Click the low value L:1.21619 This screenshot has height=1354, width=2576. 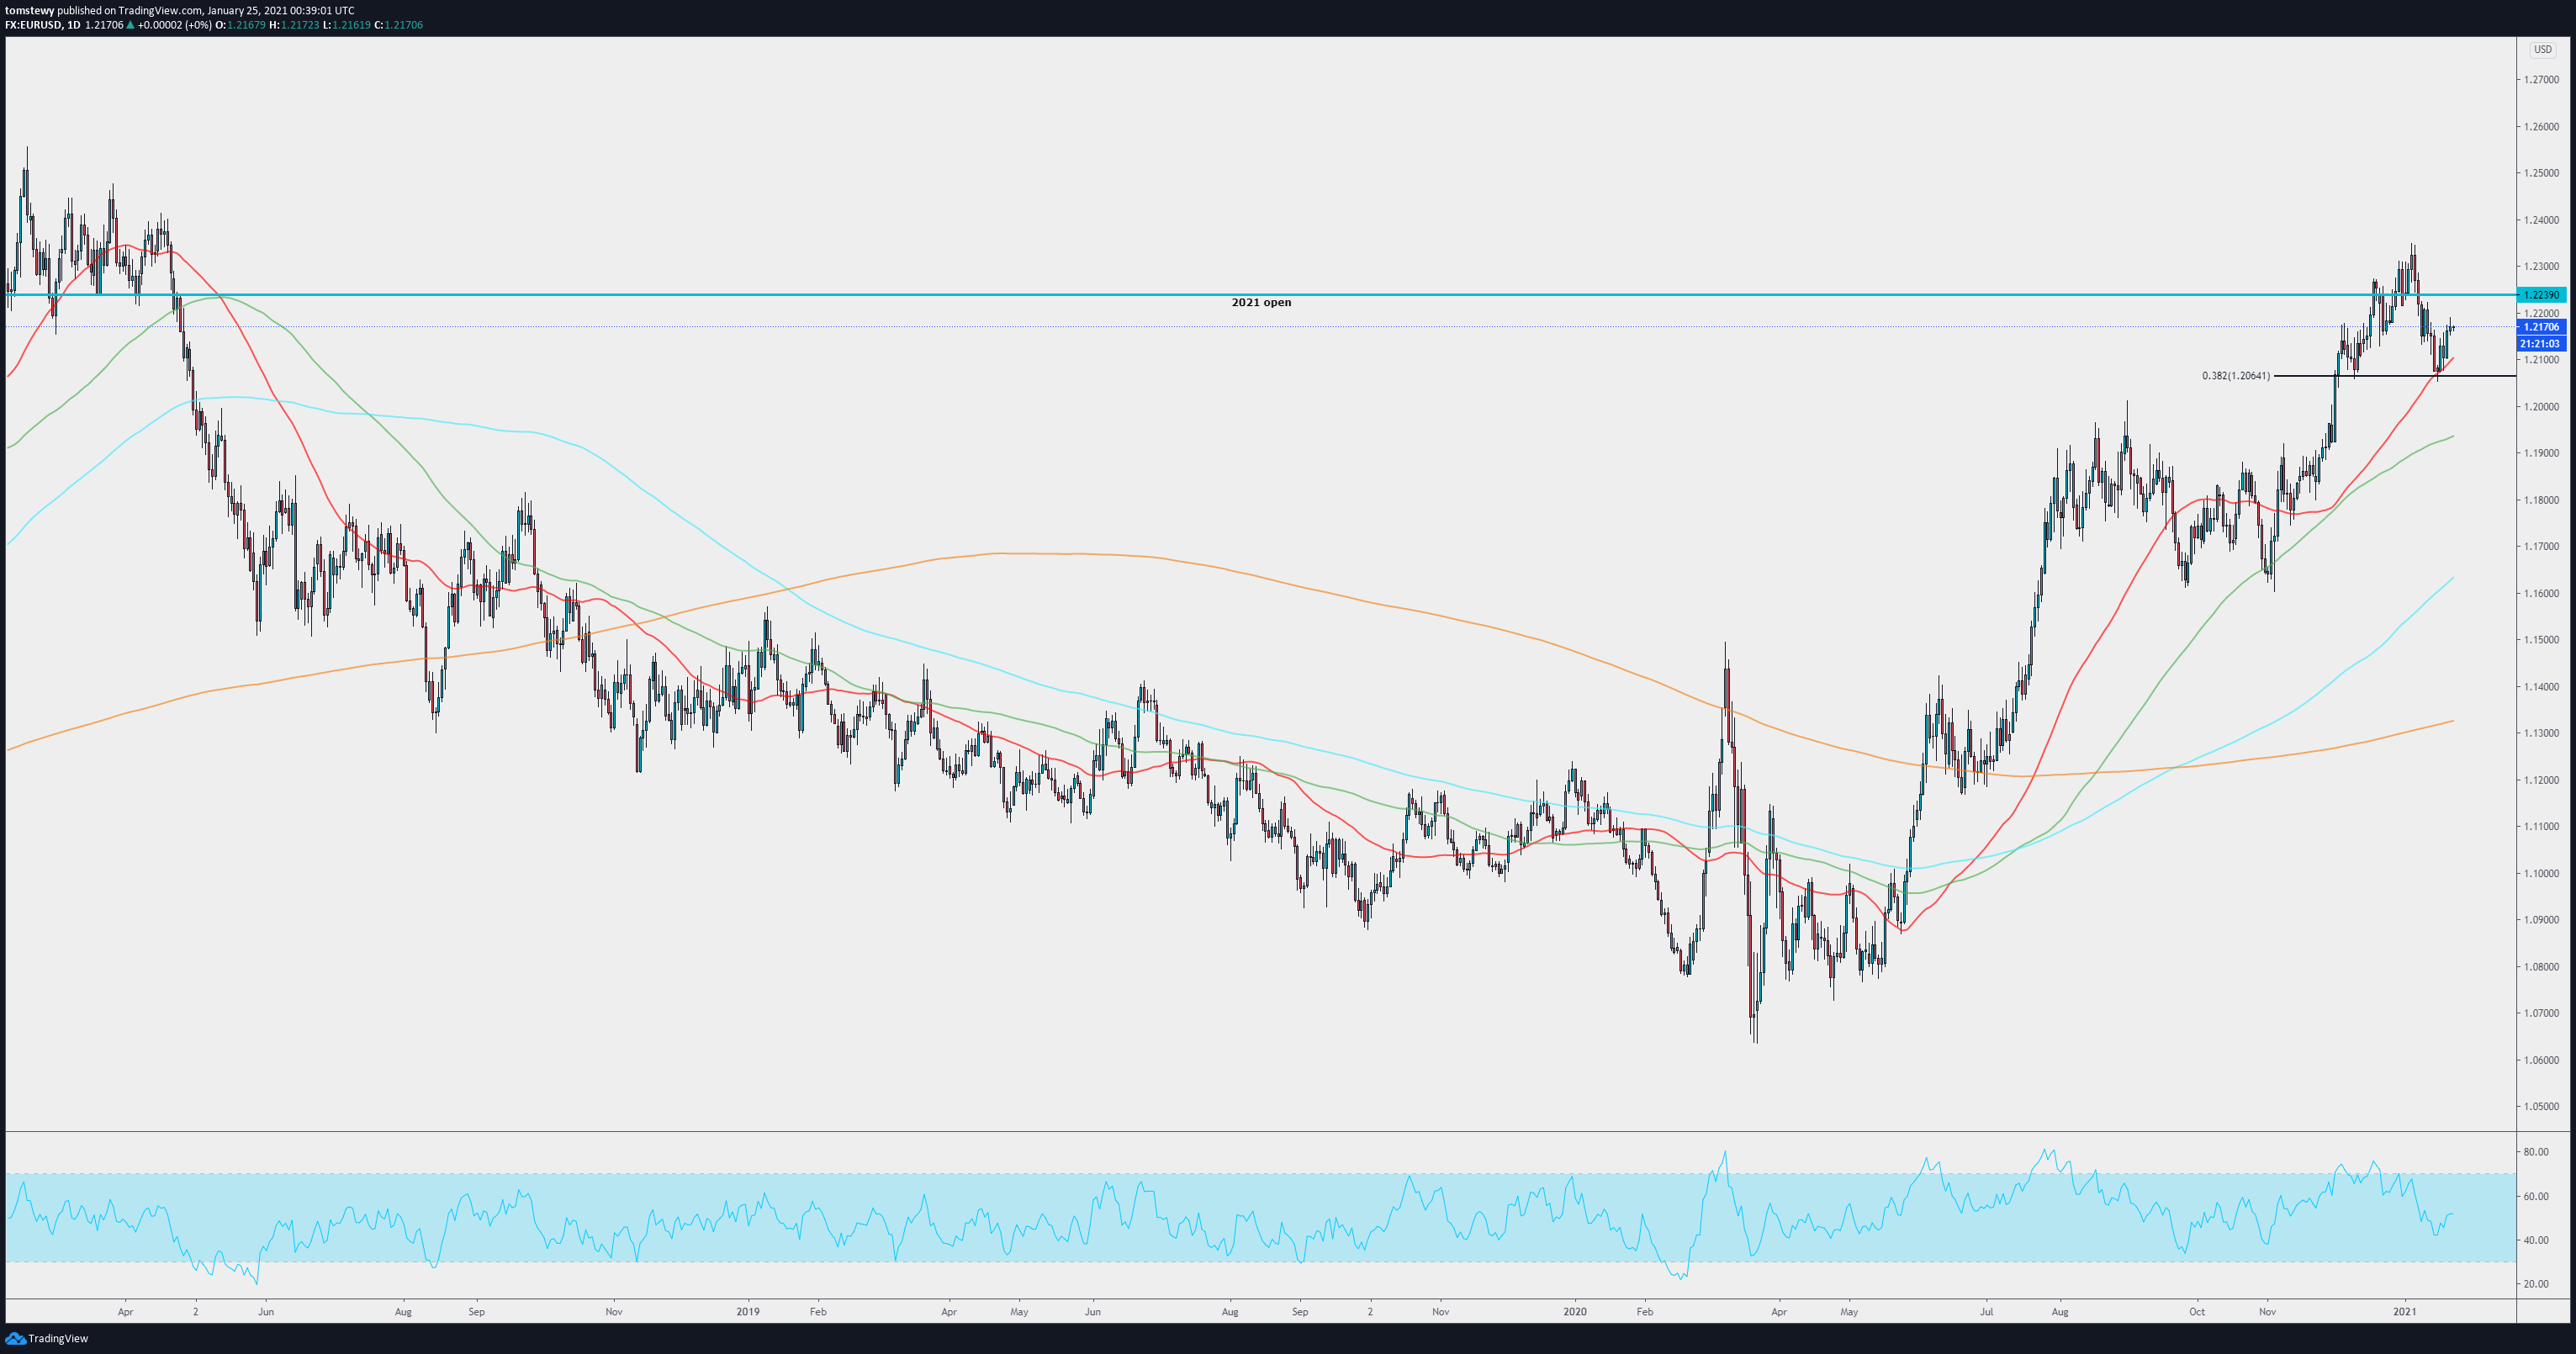pos(346,24)
